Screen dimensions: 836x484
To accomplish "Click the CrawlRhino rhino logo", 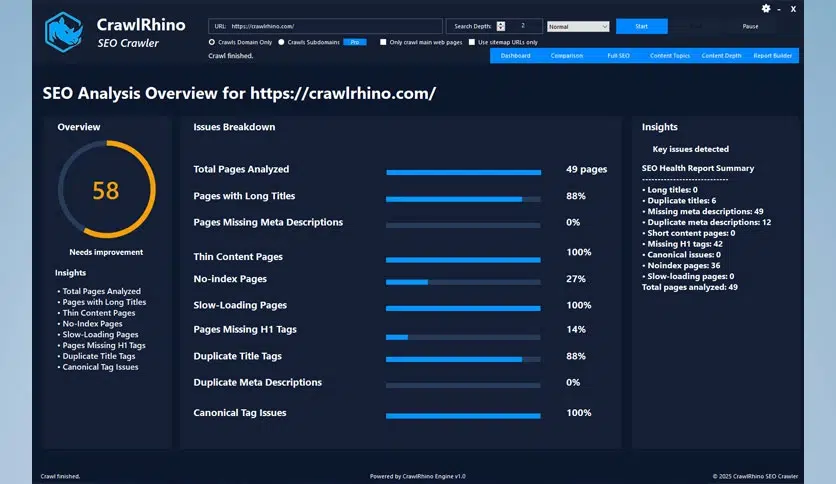I will [63, 31].
